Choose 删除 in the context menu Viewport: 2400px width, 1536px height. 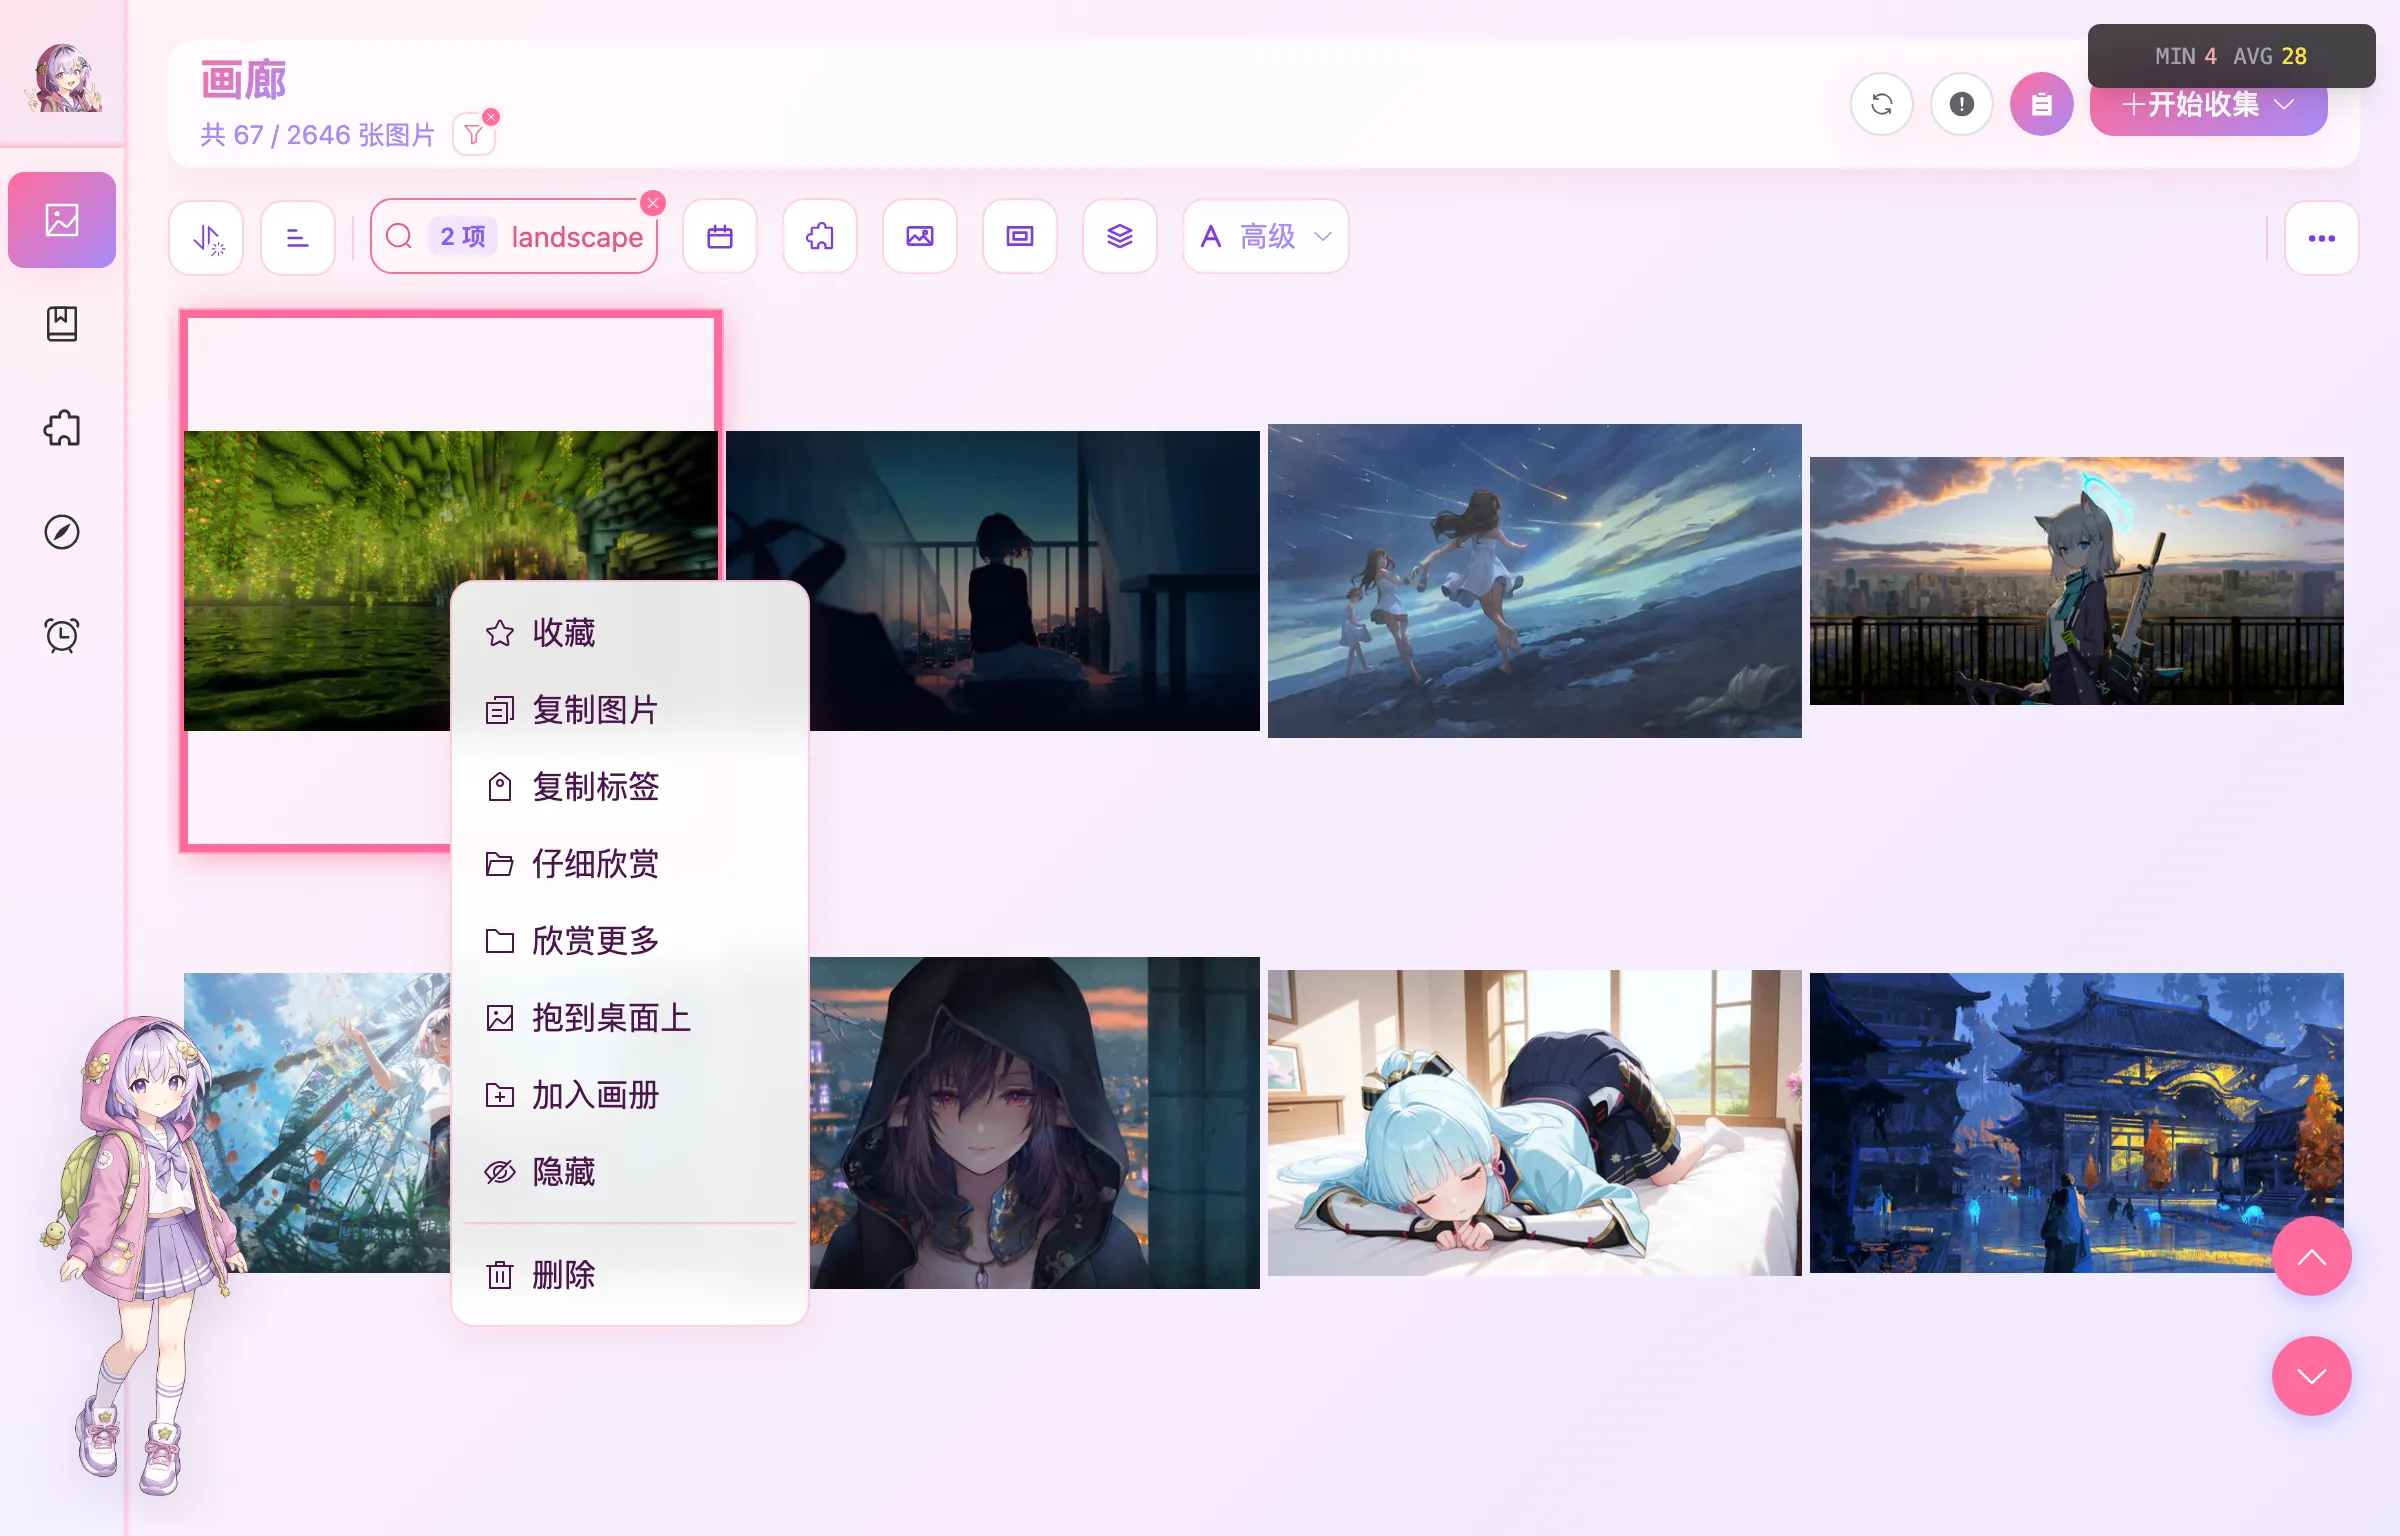pos(630,1275)
